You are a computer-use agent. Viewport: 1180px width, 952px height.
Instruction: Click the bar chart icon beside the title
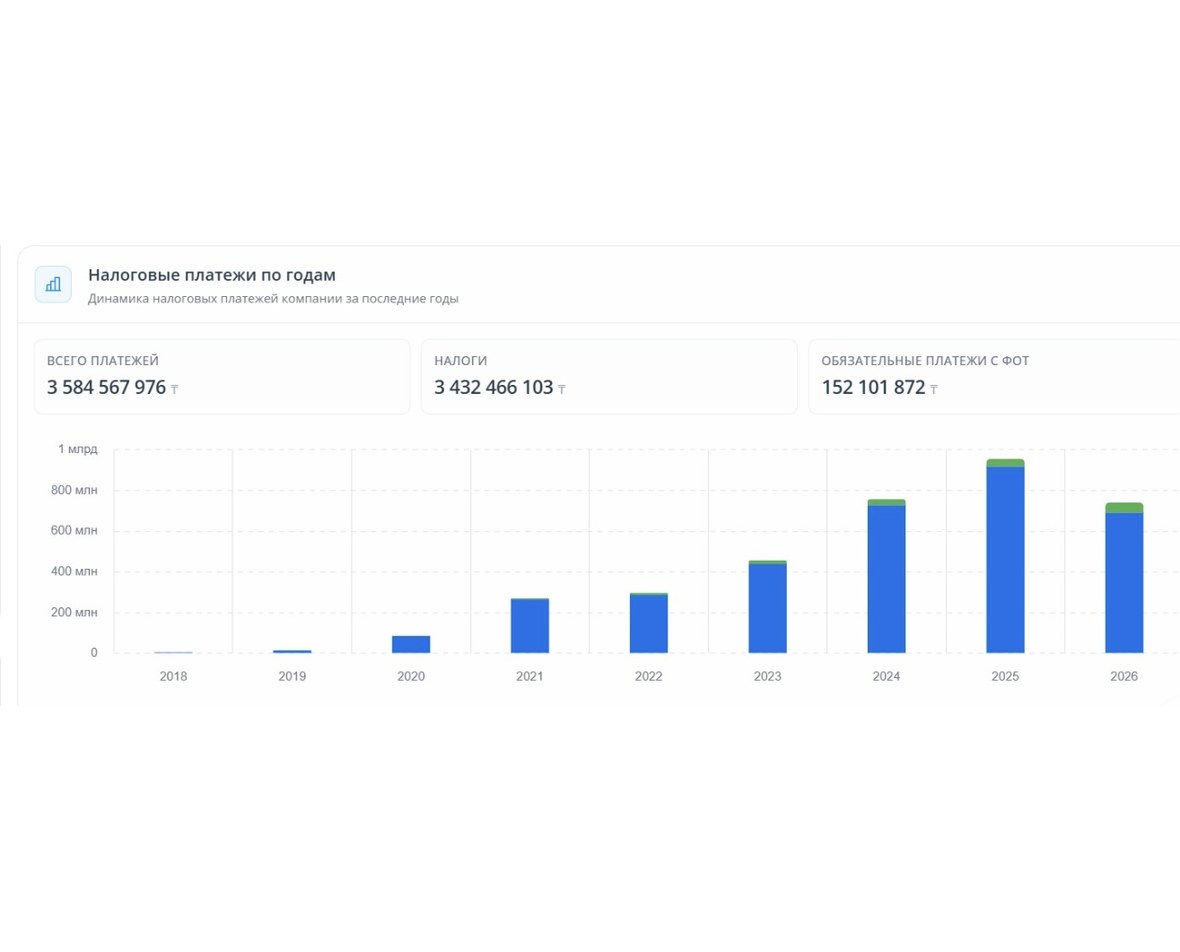tap(53, 284)
